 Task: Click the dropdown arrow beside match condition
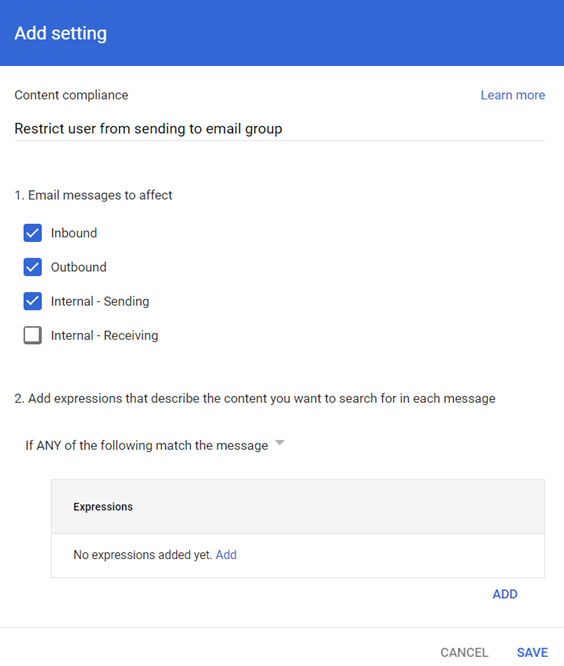279,443
